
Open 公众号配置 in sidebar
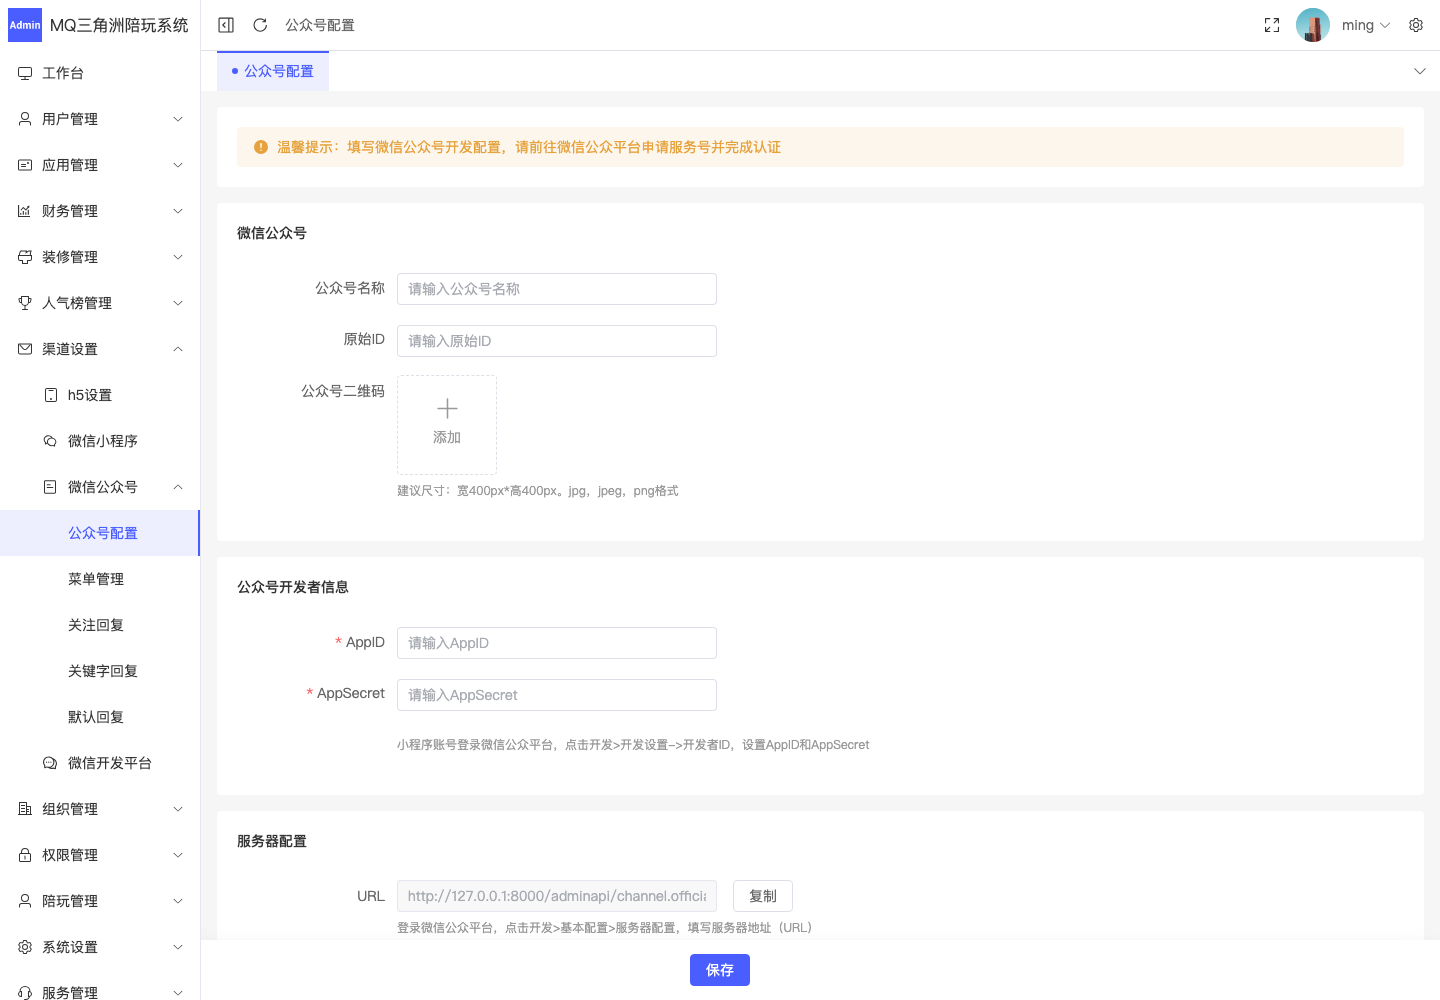point(100,533)
